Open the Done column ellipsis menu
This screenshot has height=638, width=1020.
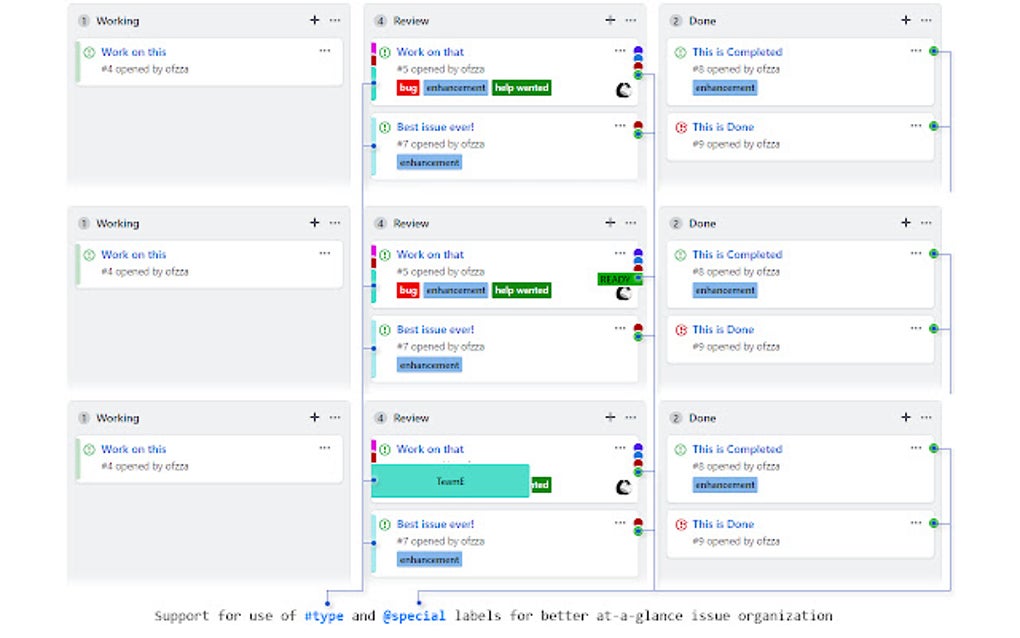924,20
